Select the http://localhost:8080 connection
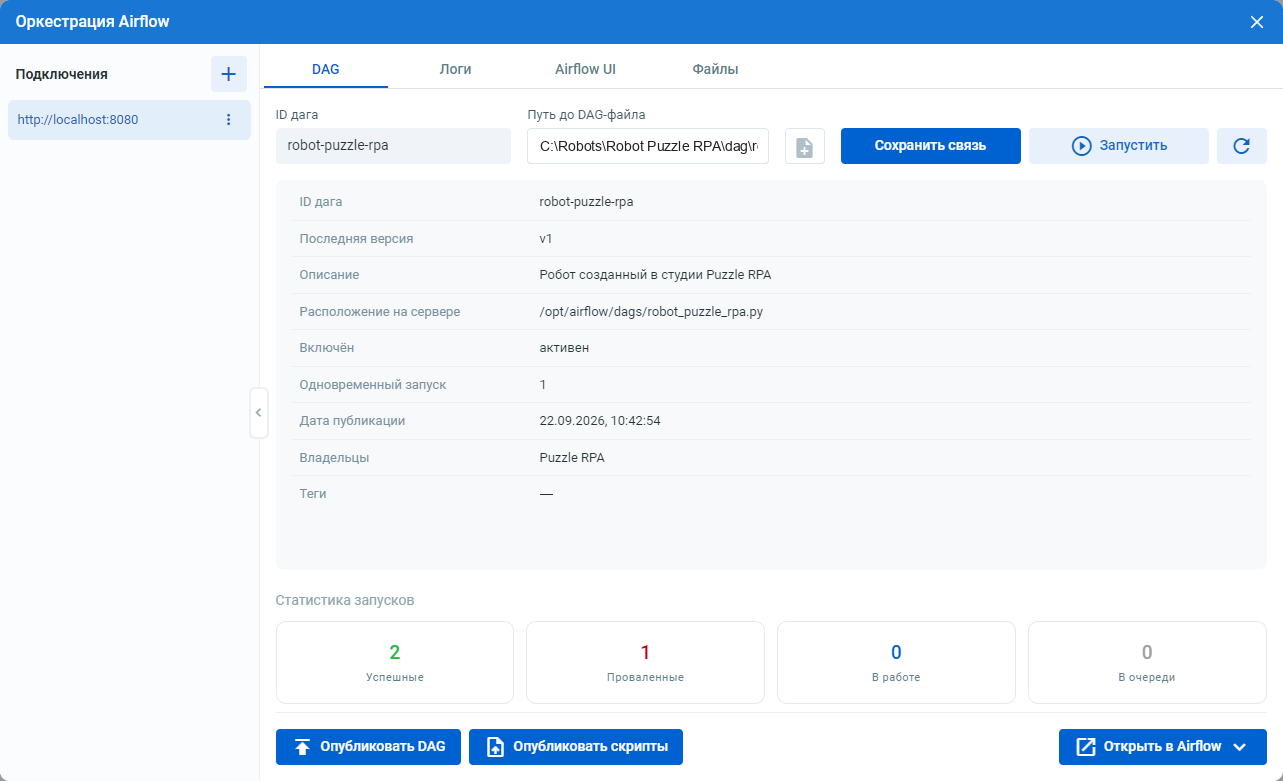This screenshot has height=781, width=1283. tap(129, 120)
